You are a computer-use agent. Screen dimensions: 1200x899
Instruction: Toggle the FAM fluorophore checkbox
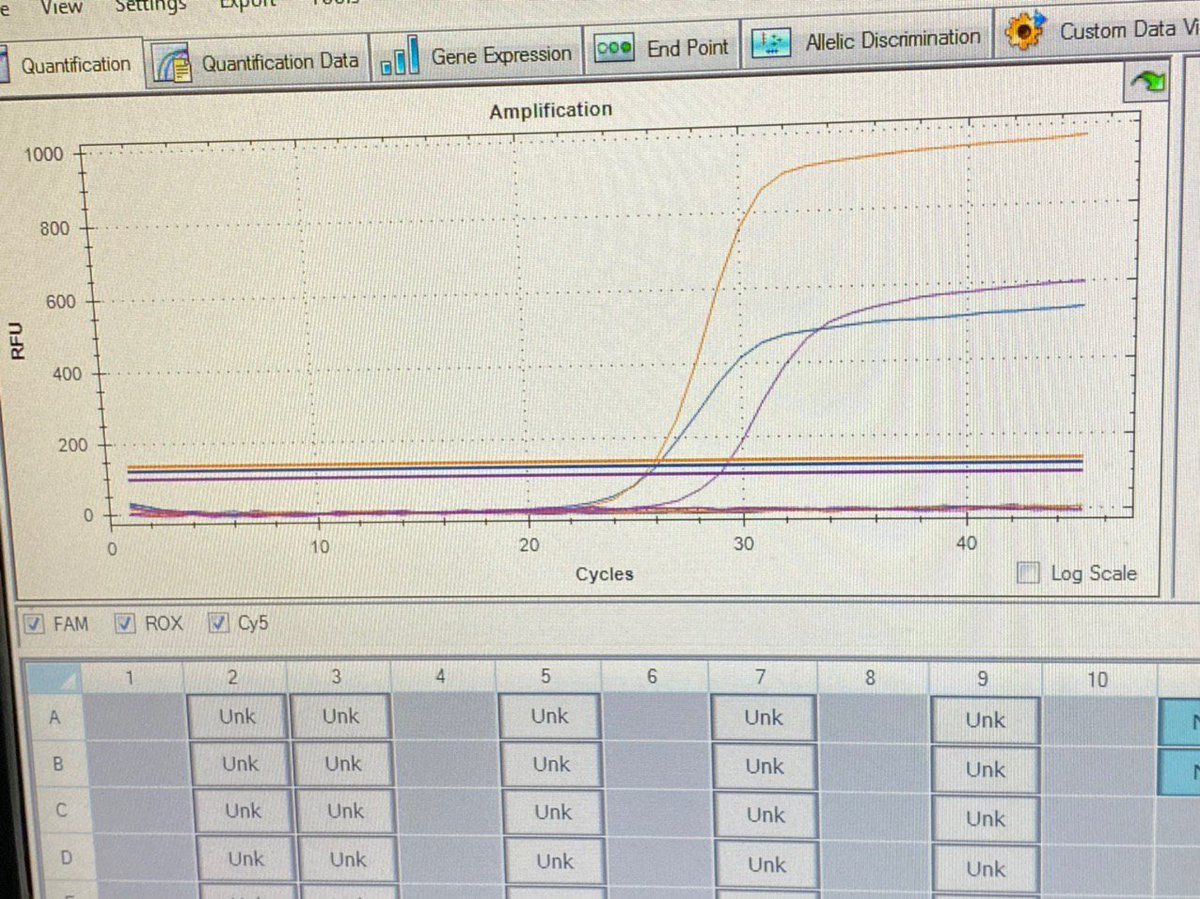pos(34,625)
